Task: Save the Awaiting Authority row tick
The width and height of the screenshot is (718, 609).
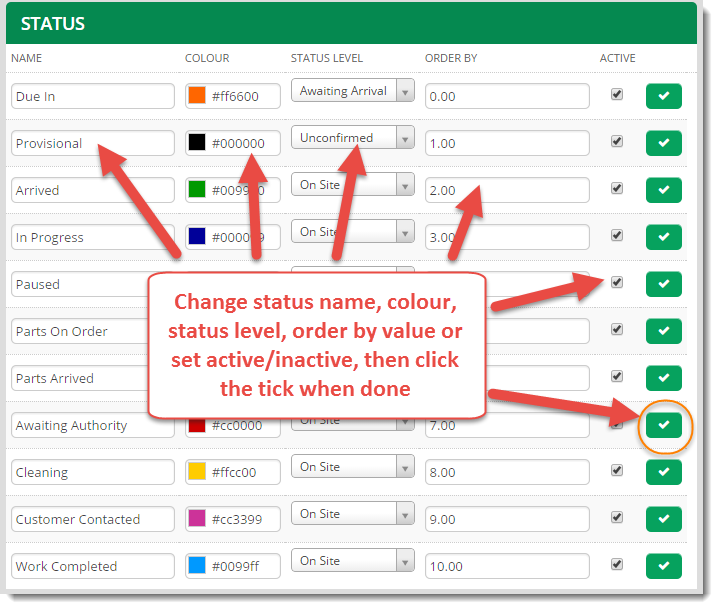Action: tap(664, 425)
